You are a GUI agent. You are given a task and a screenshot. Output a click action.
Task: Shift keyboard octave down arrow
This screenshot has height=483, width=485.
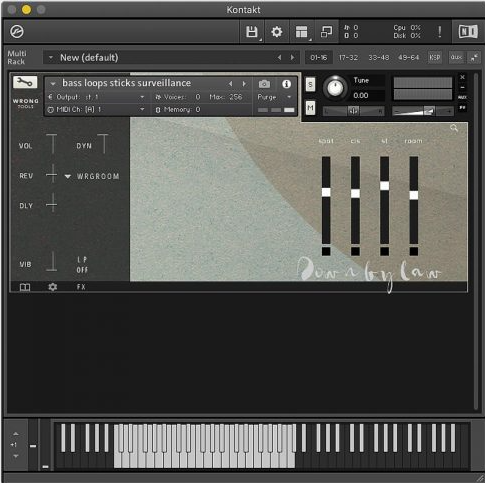pyautogui.click(x=16, y=456)
